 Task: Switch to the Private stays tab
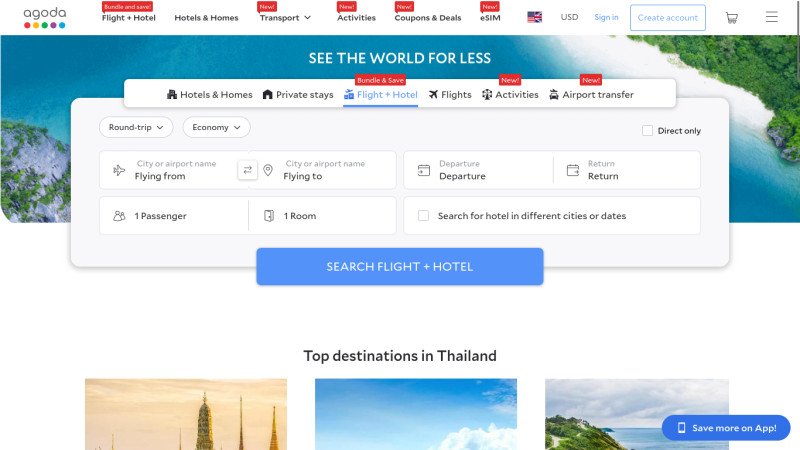pyautogui.click(x=298, y=94)
